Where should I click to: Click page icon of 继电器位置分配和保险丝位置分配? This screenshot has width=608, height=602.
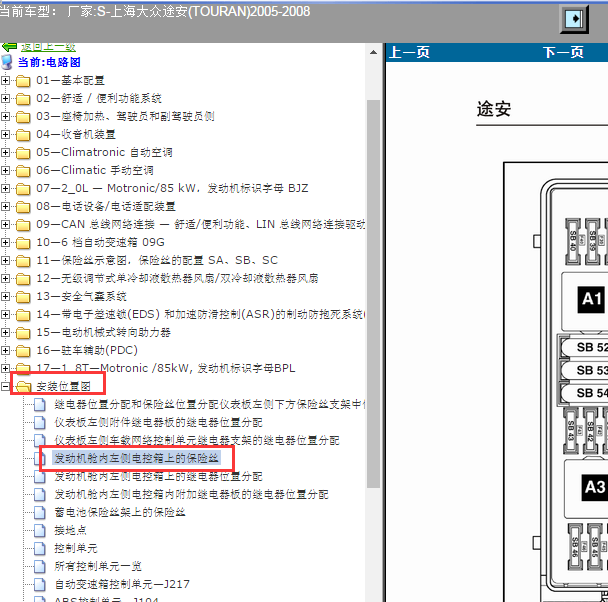point(40,404)
